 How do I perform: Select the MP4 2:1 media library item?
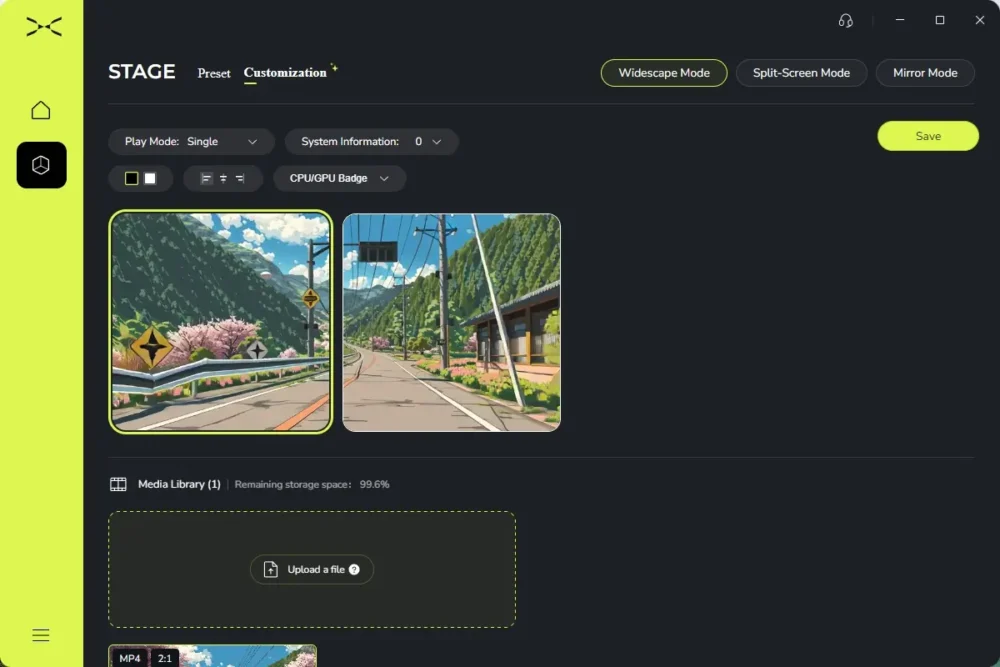[212, 656]
